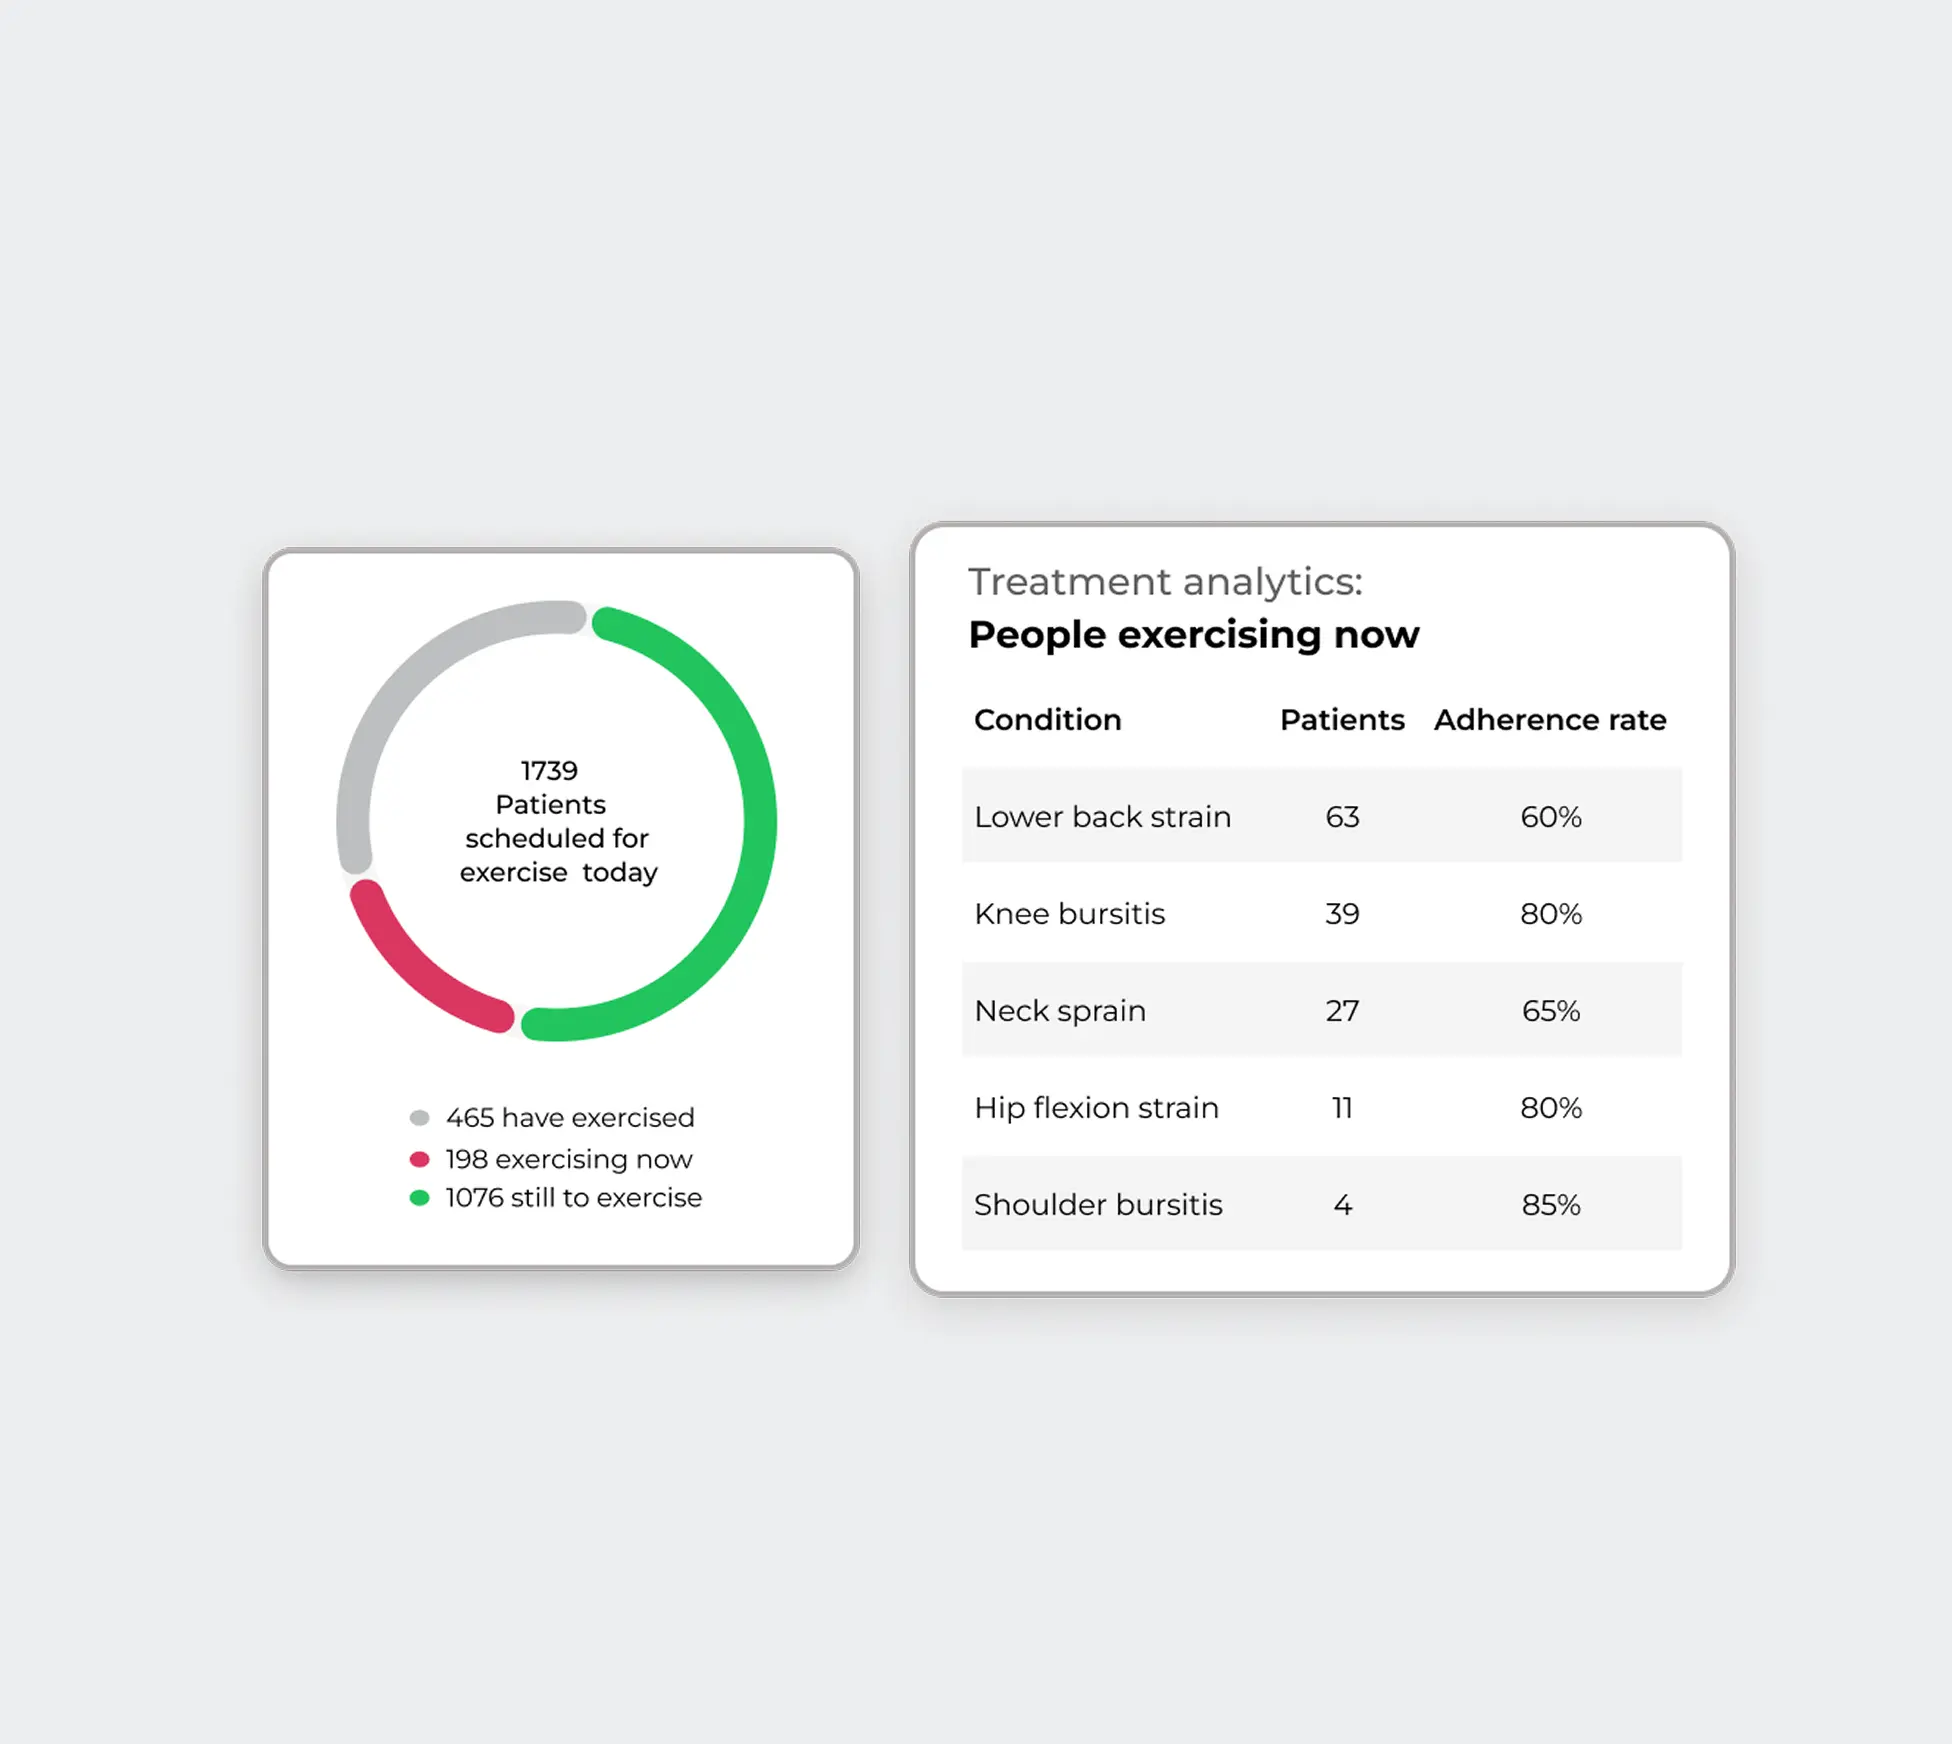Open the Neck sprain condition row
Image resolution: width=1952 pixels, height=1744 pixels.
(x=1060, y=1011)
